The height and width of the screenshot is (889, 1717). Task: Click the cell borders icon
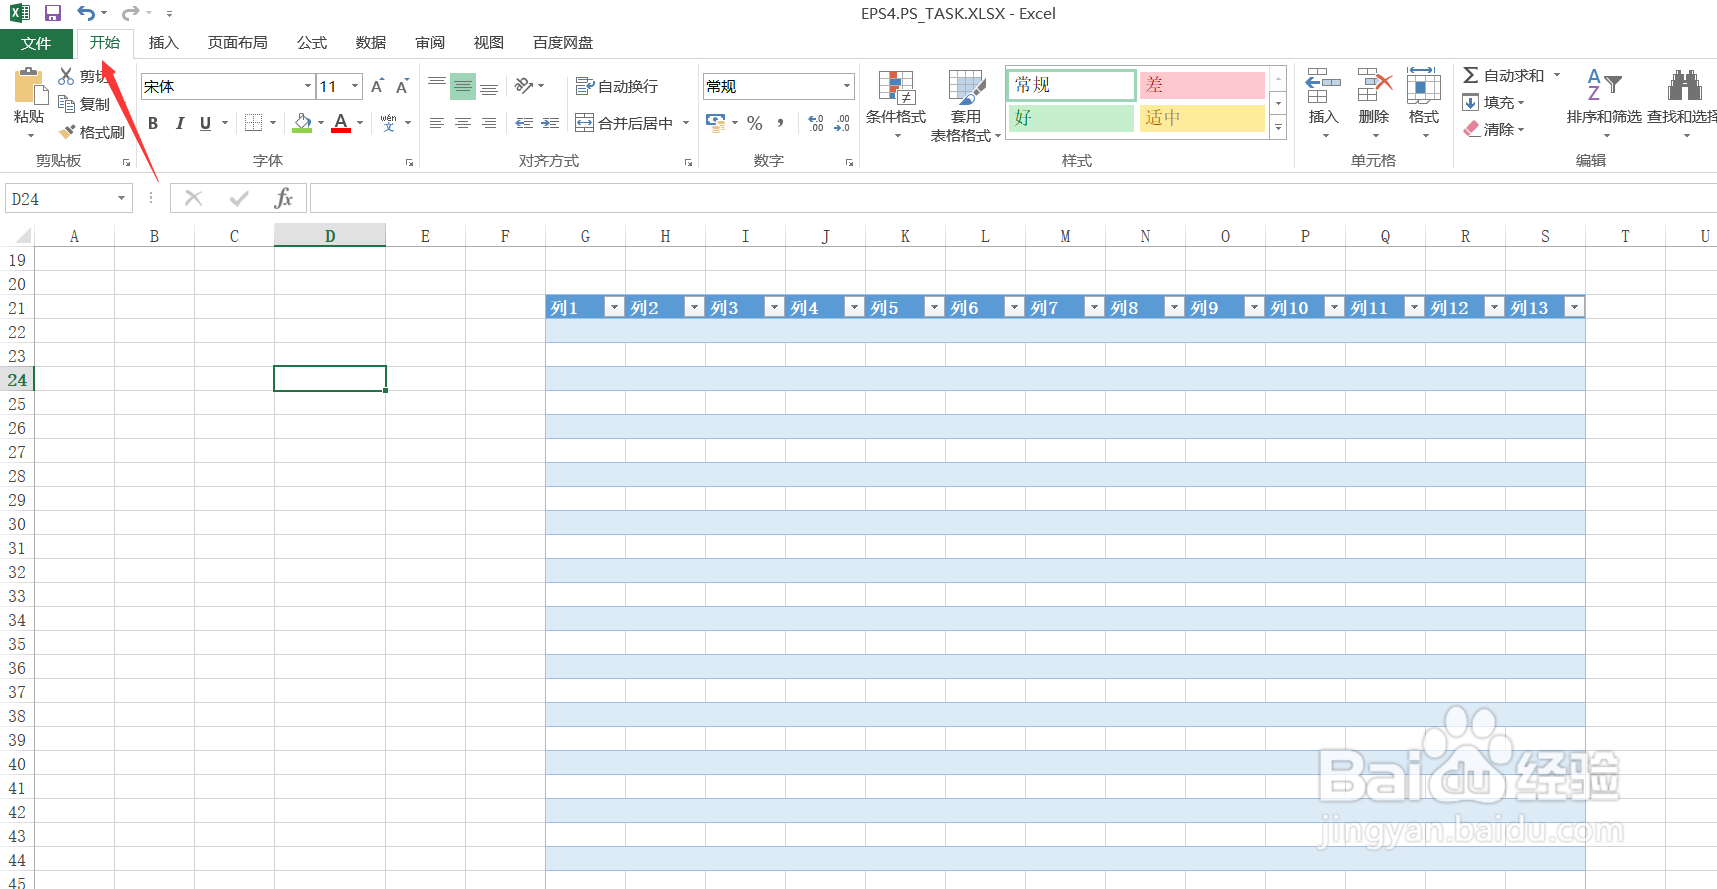click(x=254, y=123)
